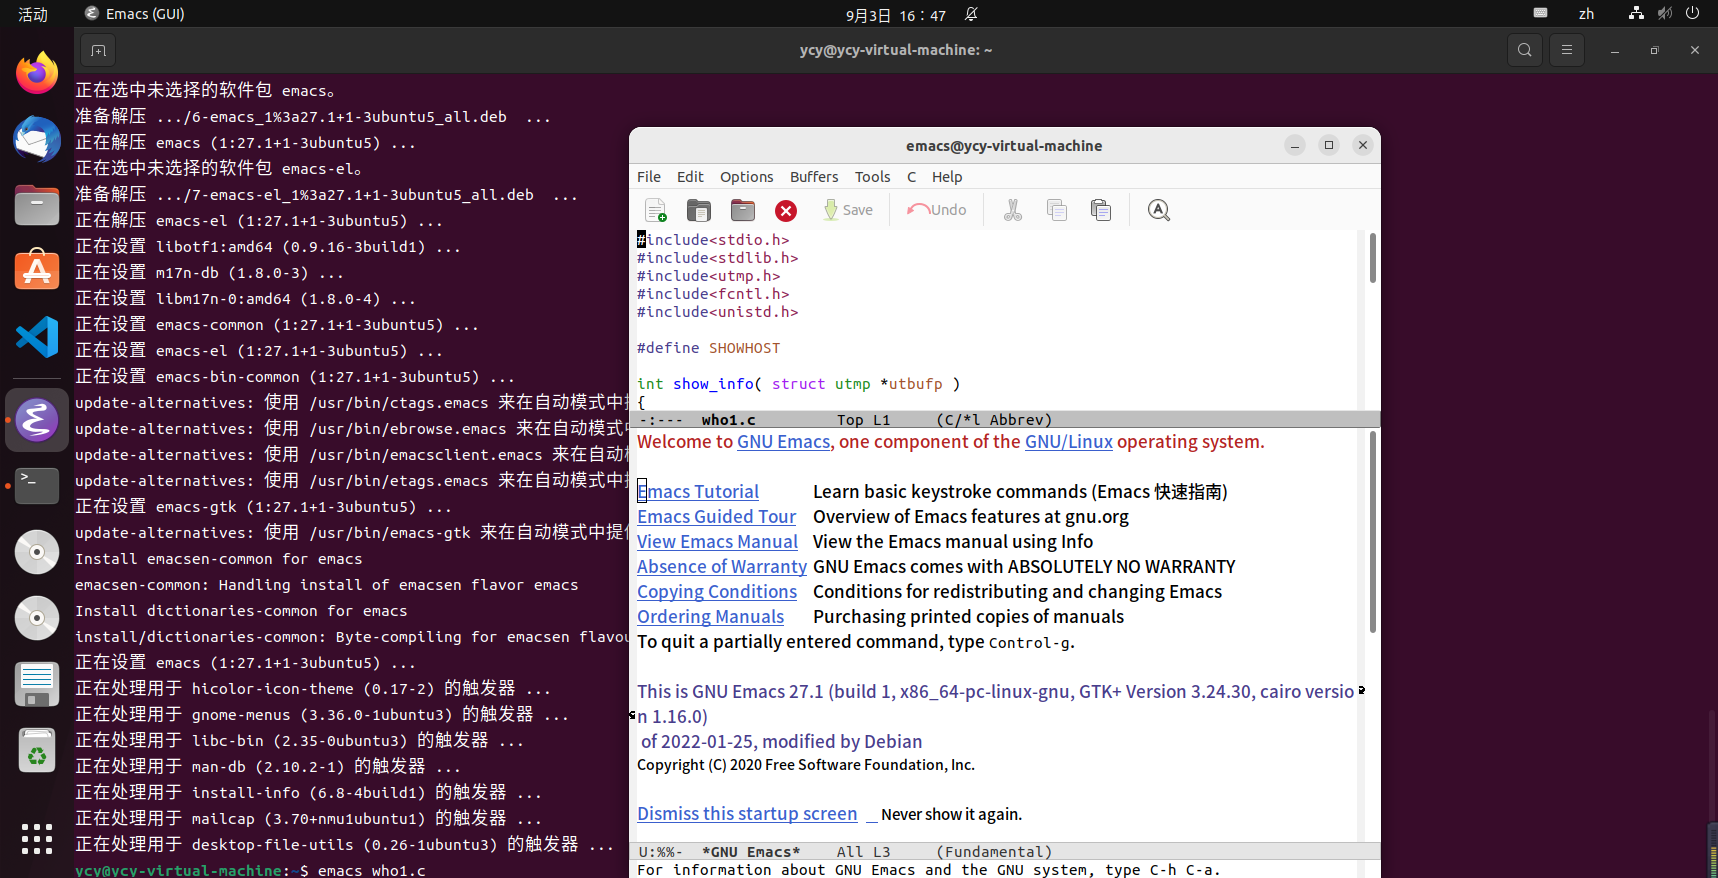Open the directory (Dired) toolbar icon
The height and width of the screenshot is (878, 1718).
pos(743,210)
